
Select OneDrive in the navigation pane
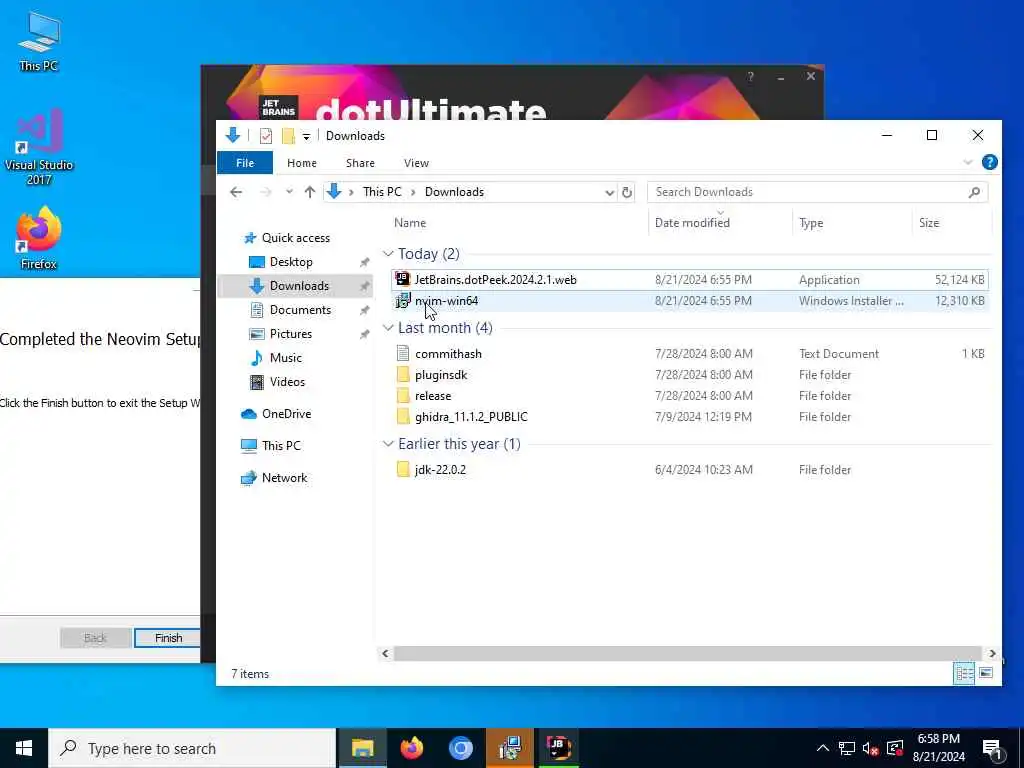point(286,414)
